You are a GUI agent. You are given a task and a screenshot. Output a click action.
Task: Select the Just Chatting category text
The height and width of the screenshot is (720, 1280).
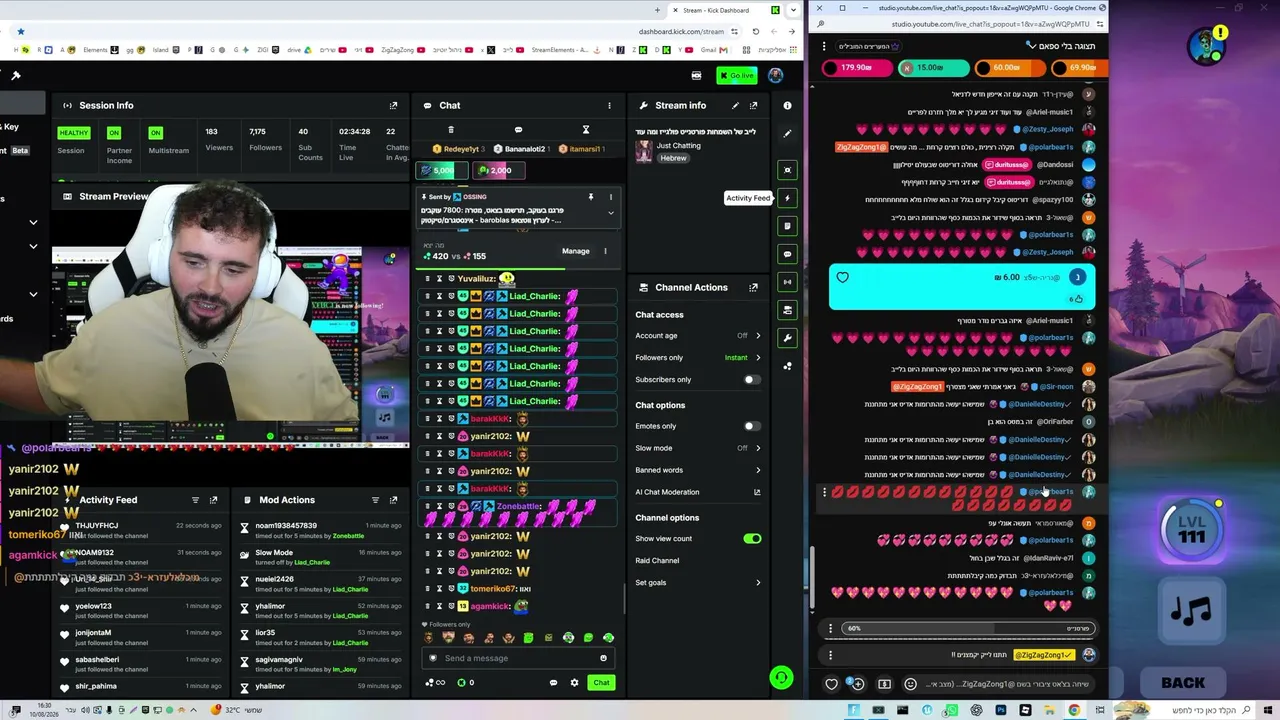(x=679, y=146)
